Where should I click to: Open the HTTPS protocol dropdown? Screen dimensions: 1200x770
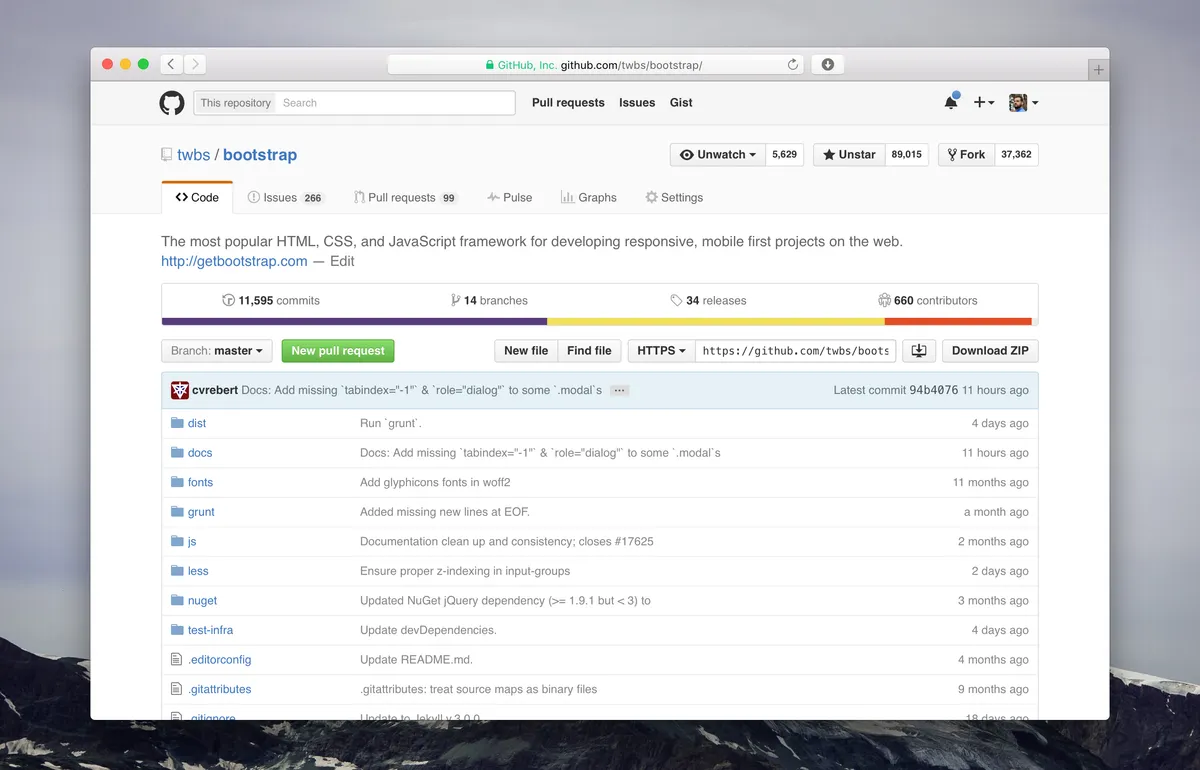click(x=660, y=350)
